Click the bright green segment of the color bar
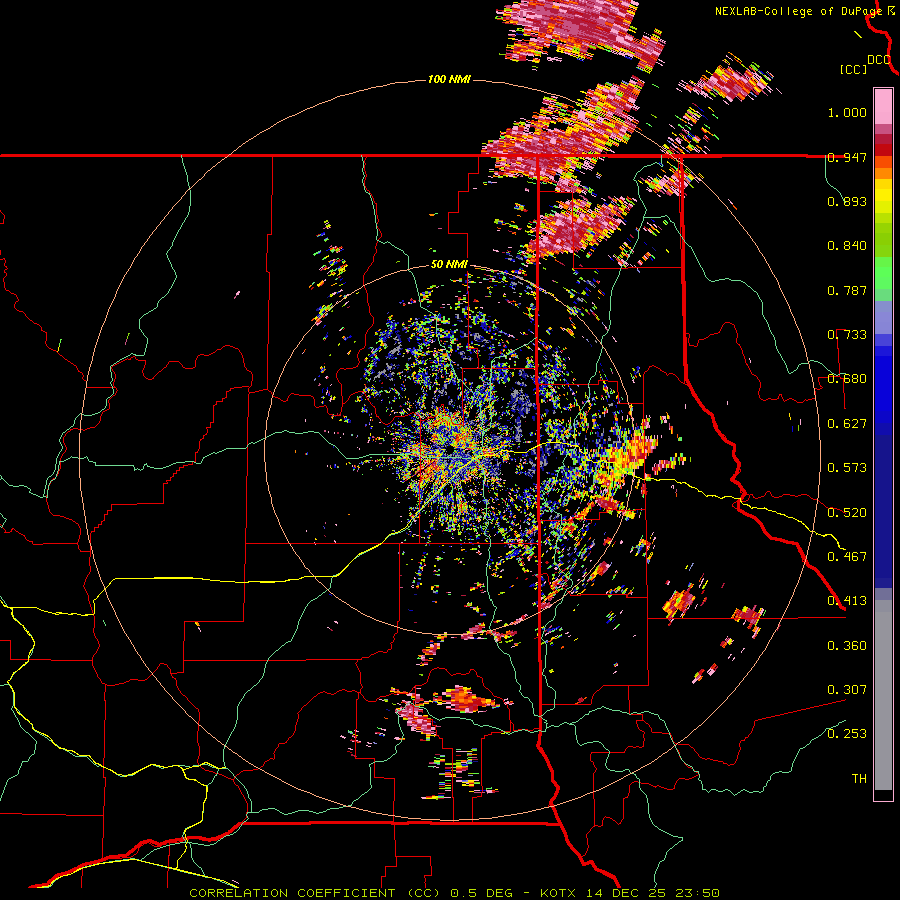Viewport: 900px width, 900px height. pyautogui.click(x=883, y=273)
